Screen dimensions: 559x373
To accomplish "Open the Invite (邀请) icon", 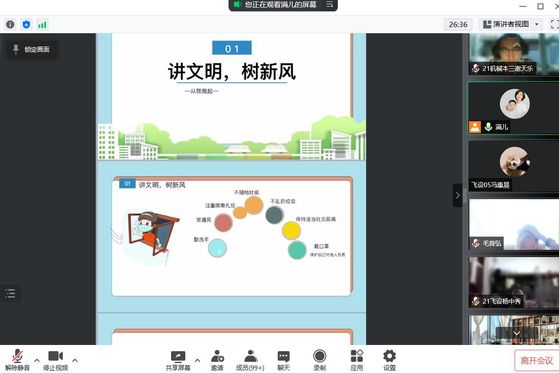I will pos(217,361).
